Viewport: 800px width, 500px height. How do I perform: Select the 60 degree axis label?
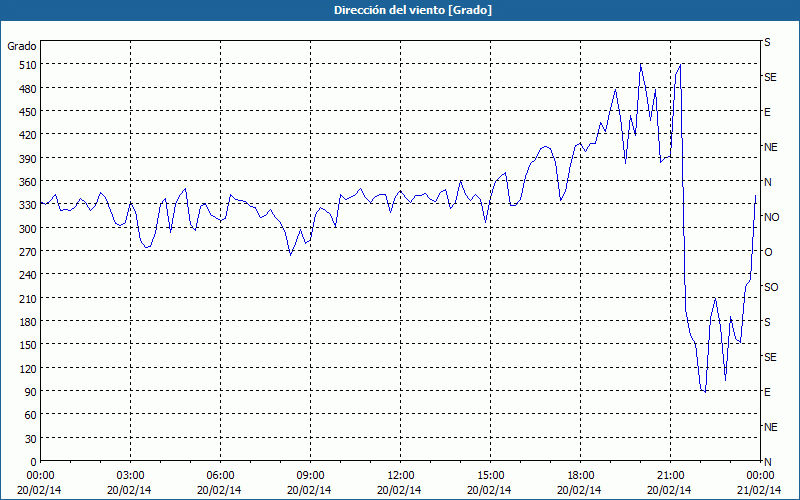(30, 415)
